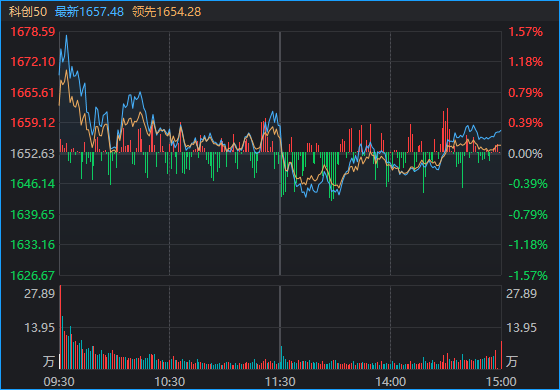Click the left 13.95 volume label

[x=40, y=328]
